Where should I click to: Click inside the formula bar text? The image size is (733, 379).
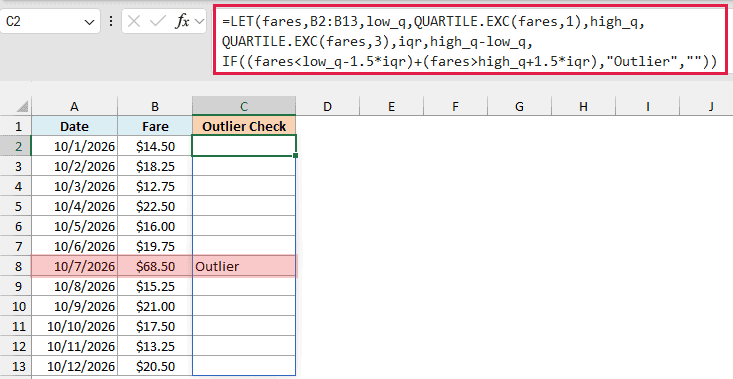point(470,42)
